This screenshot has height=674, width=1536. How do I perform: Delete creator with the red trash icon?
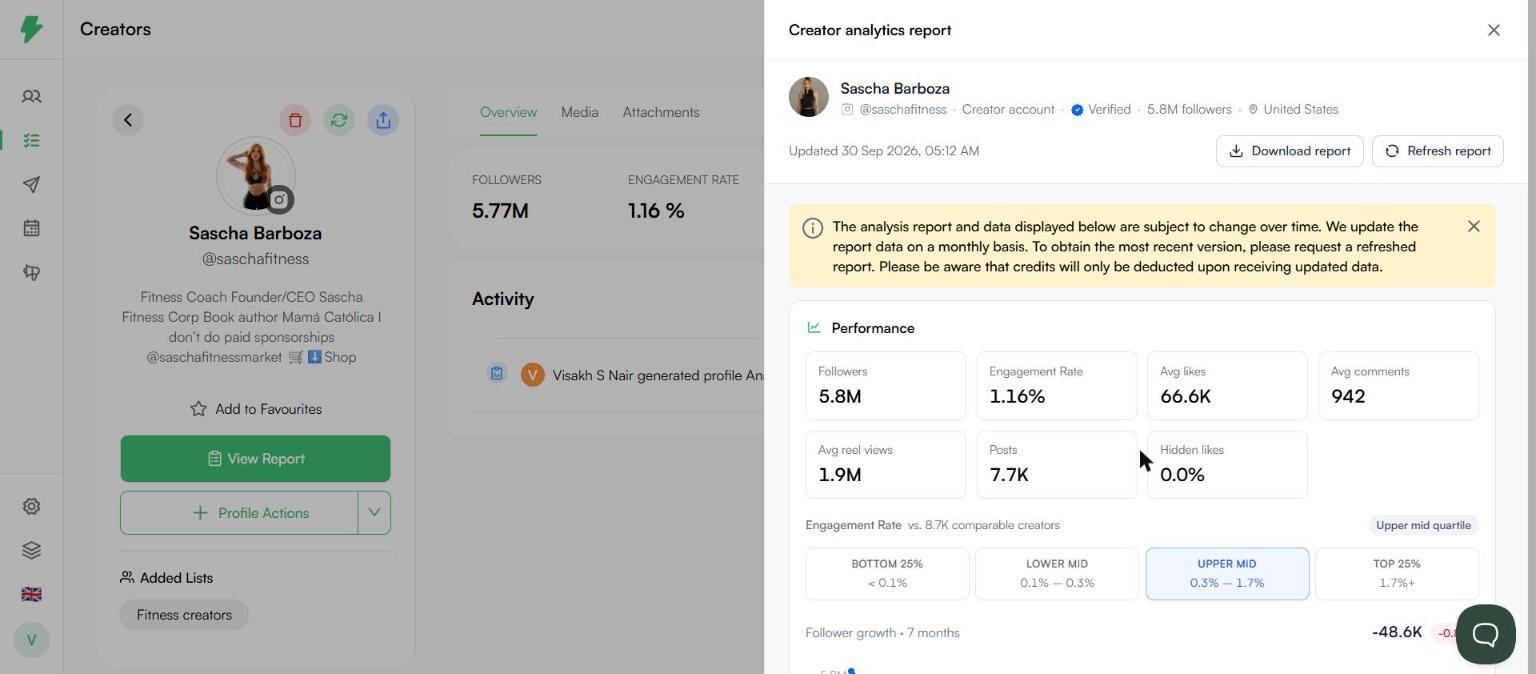pyautogui.click(x=295, y=120)
